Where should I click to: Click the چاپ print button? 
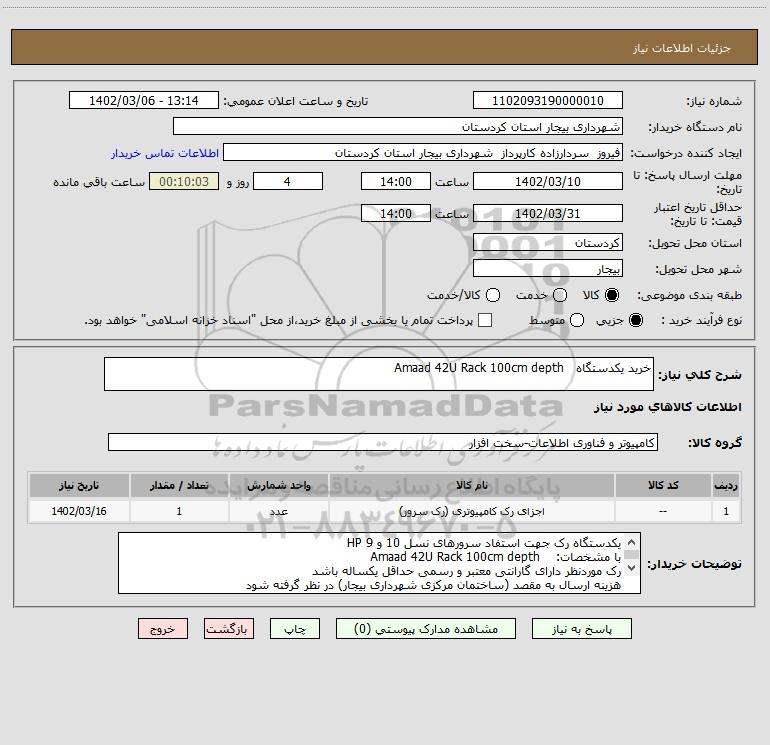[295, 629]
